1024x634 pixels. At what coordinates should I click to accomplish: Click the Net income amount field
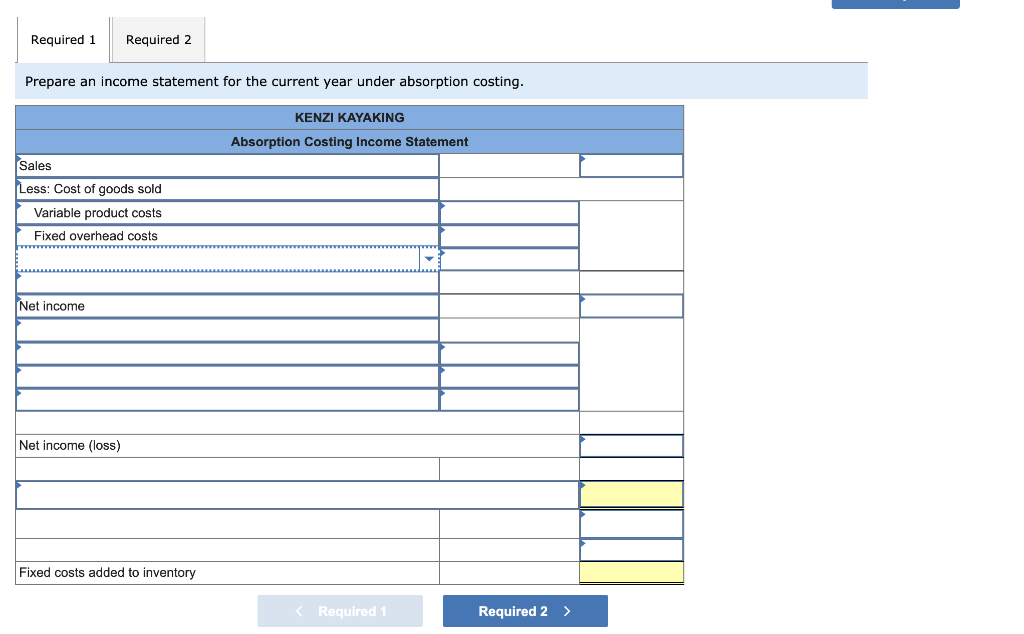pos(630,305)
